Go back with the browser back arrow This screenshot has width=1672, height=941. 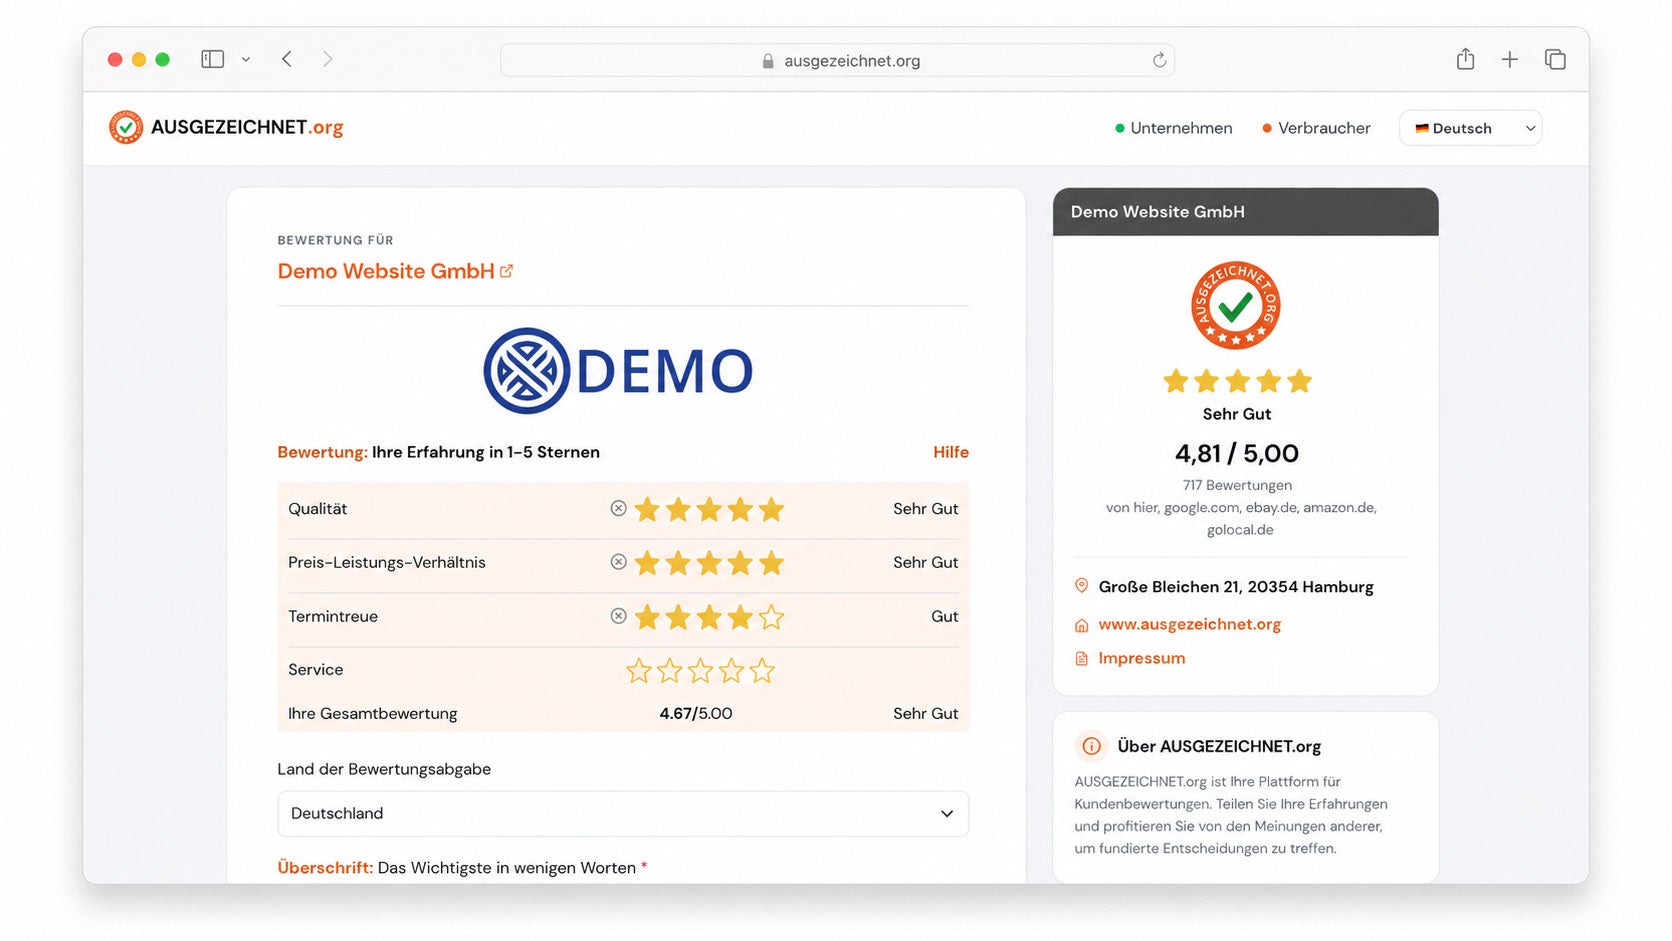coord(287,59)
